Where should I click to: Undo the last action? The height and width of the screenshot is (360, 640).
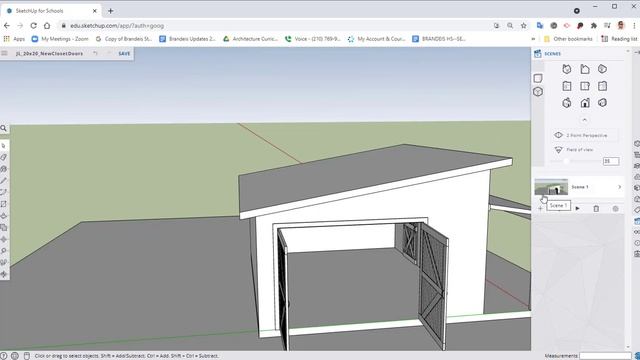95,53
